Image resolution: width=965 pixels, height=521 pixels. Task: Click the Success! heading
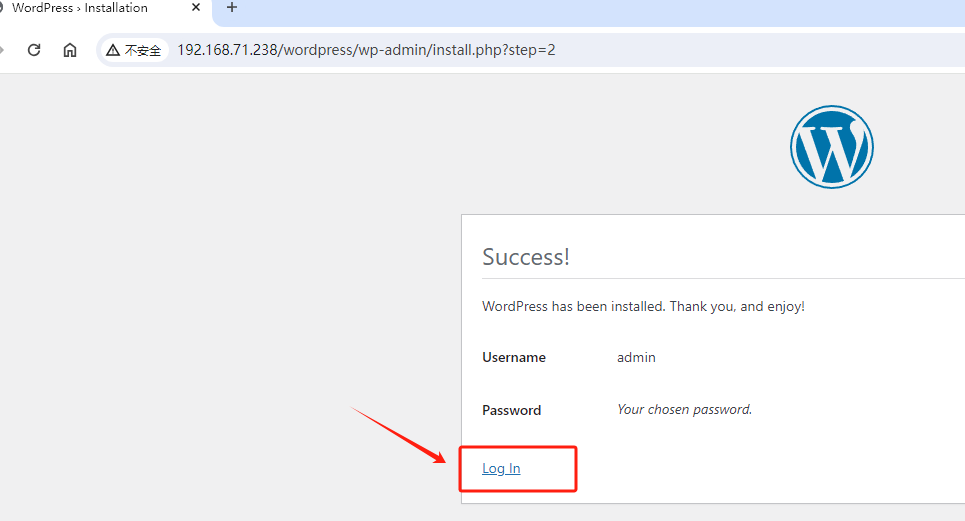(526, 257)
